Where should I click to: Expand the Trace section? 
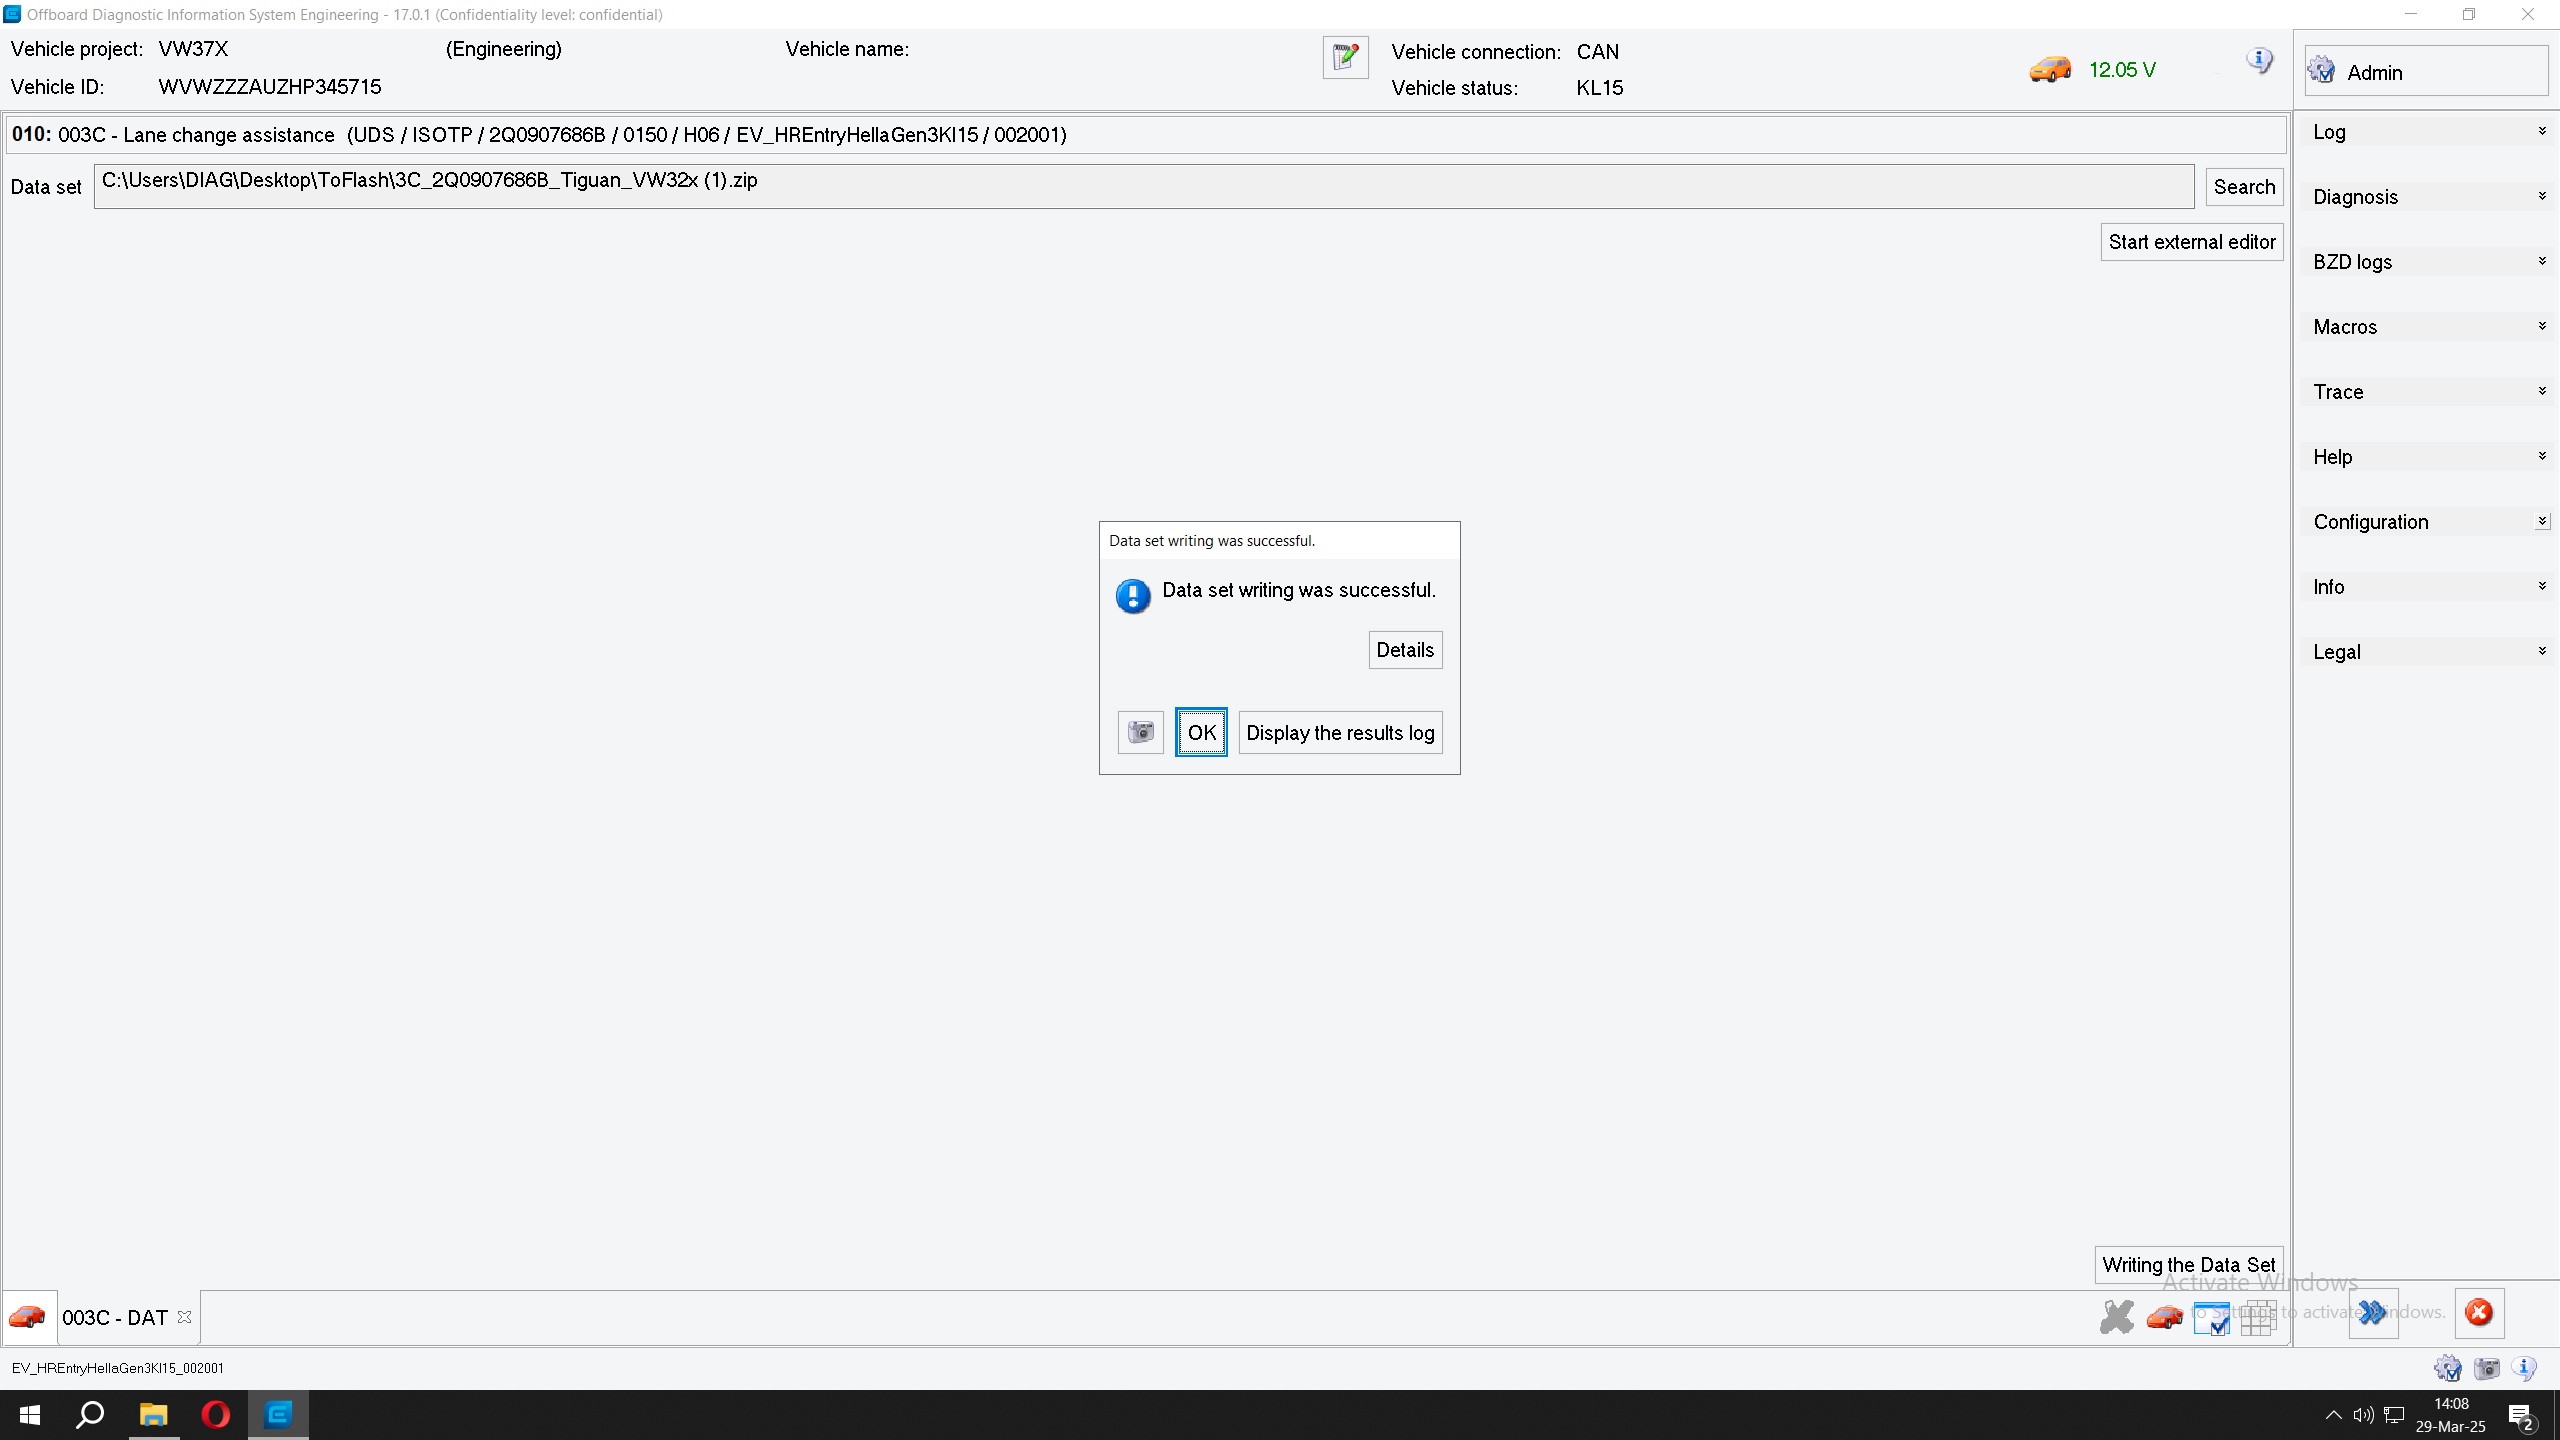(x=2427, y=392)
